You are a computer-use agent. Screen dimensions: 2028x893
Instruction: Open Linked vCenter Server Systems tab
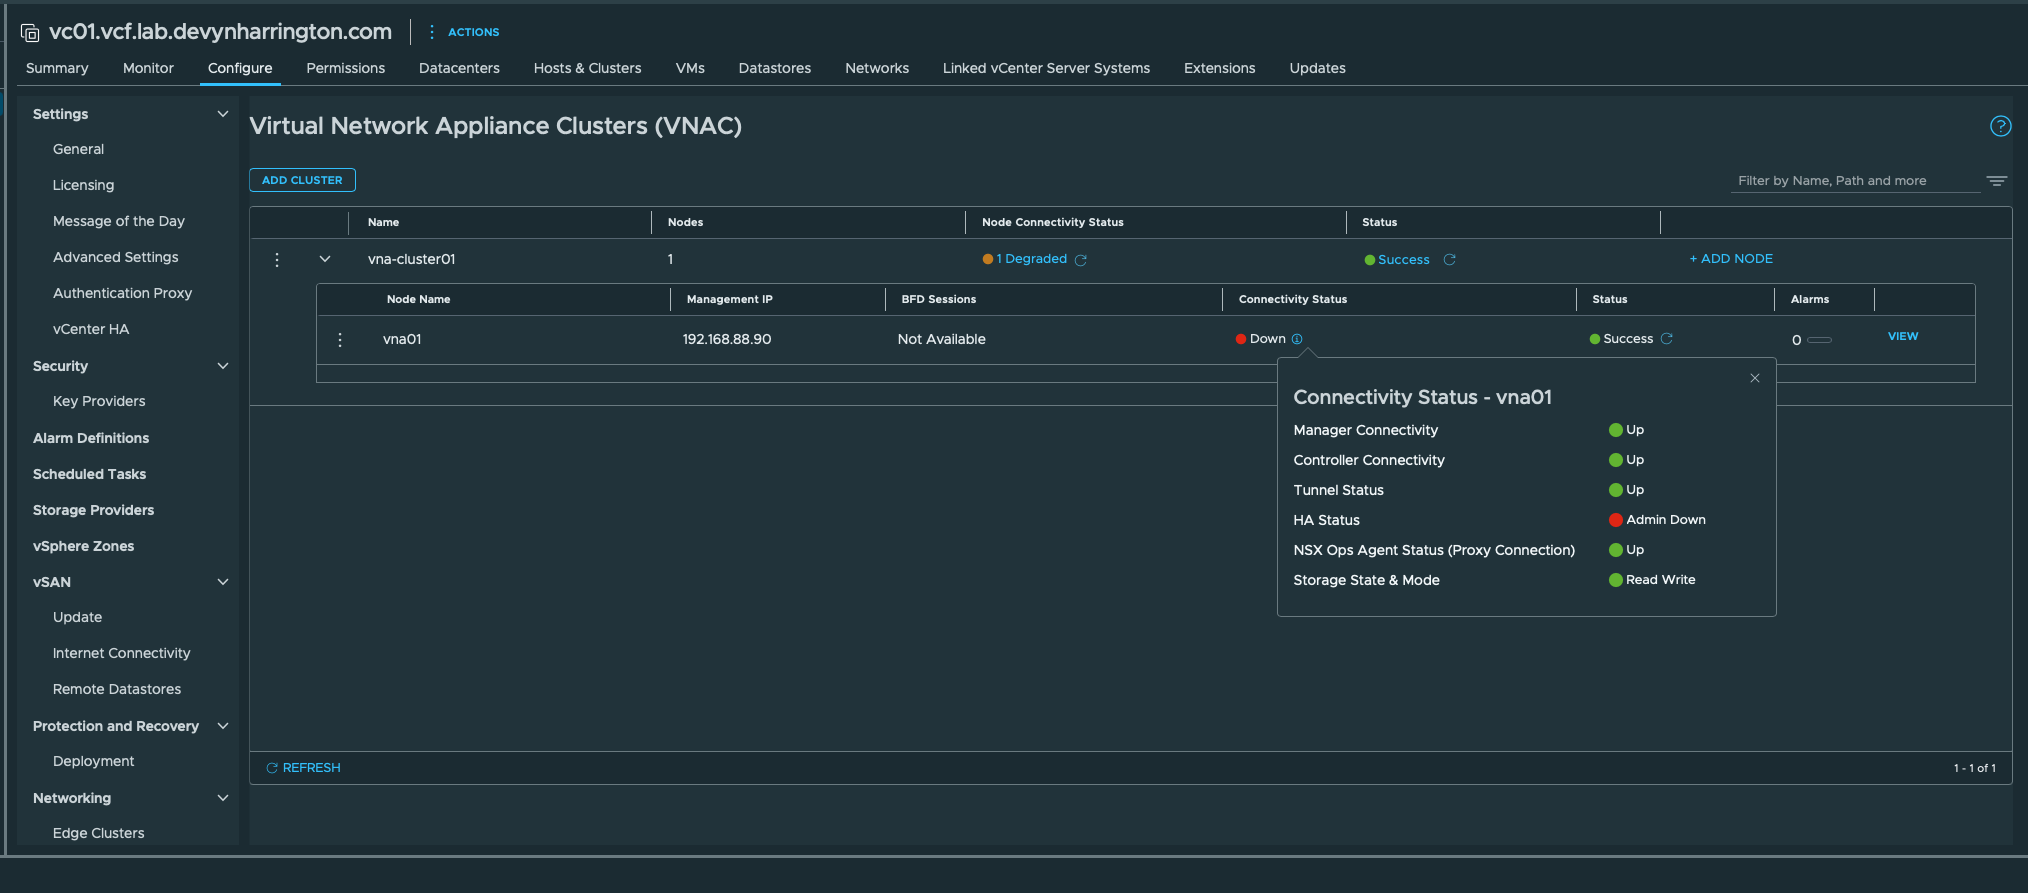tap(1046, 68)
